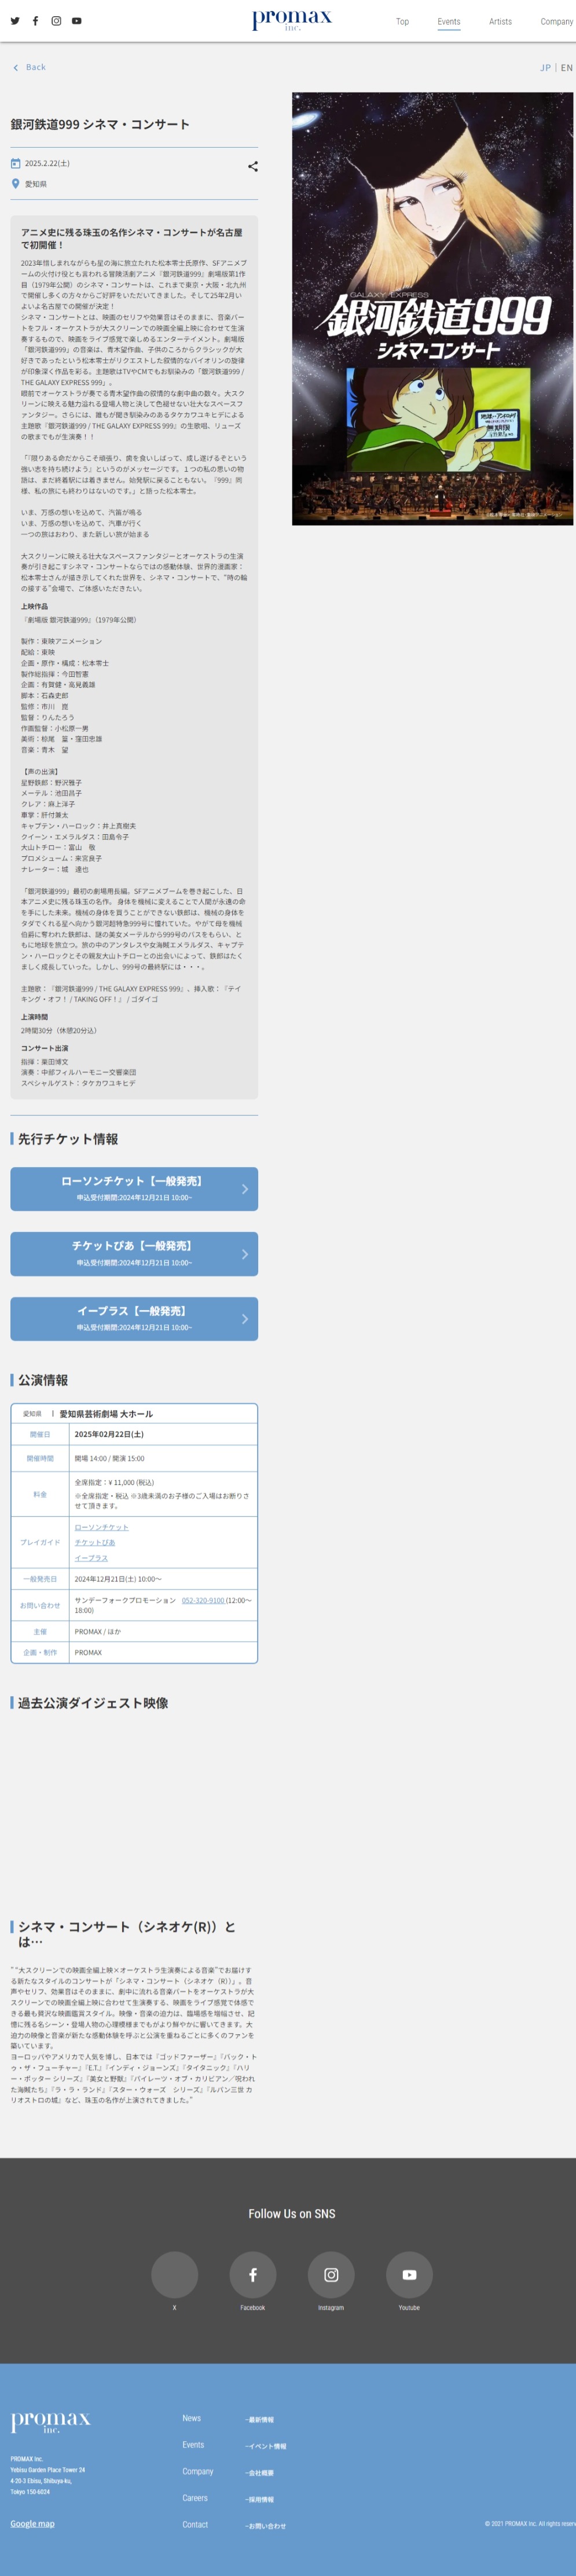Click the イープラス link in the play guide row
Screen dimensions: 576x2576
[x=91, y=1558]
